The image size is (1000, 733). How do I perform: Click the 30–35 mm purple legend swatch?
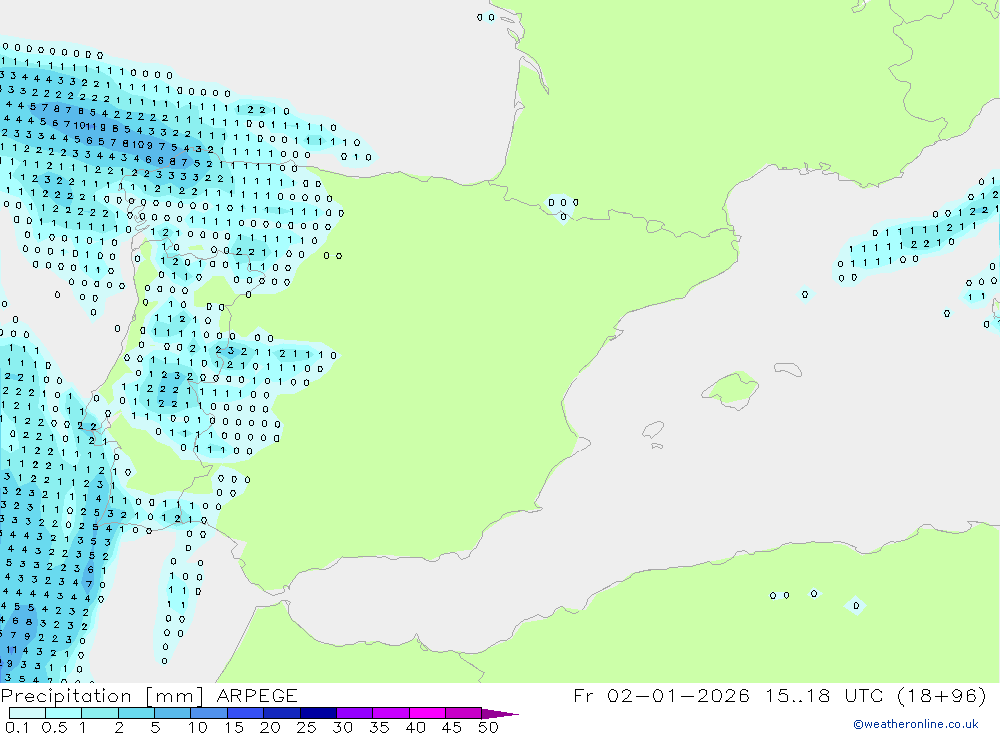coord(355,713)
